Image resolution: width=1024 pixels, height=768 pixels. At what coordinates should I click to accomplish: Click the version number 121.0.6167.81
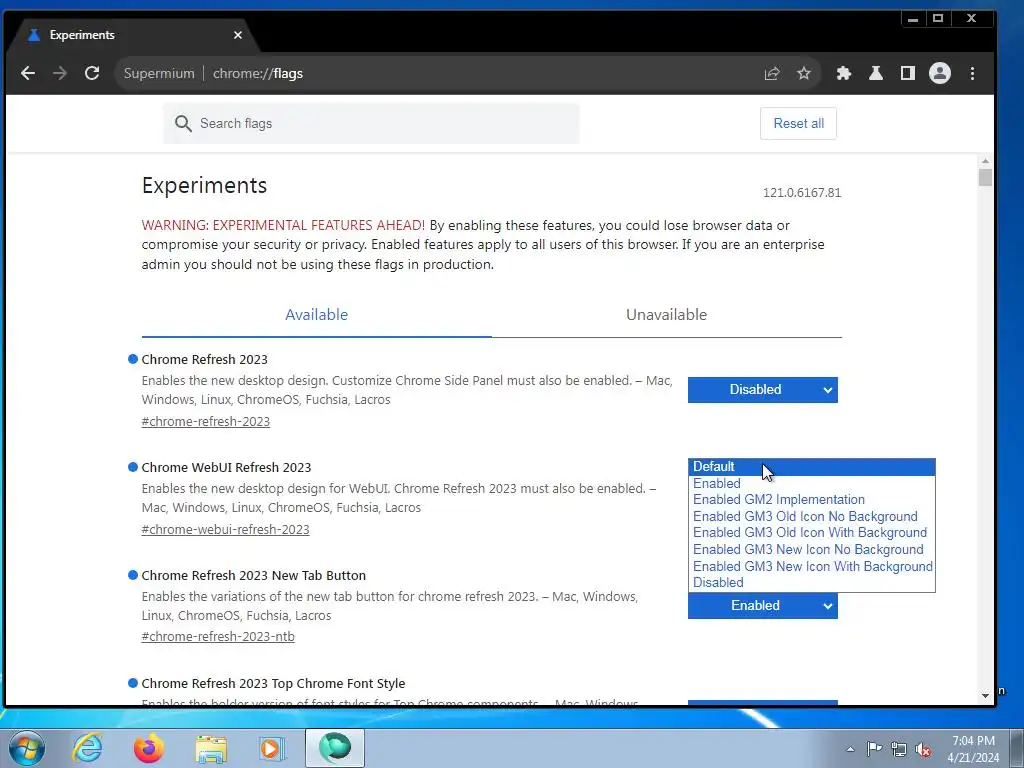point(802,193)
